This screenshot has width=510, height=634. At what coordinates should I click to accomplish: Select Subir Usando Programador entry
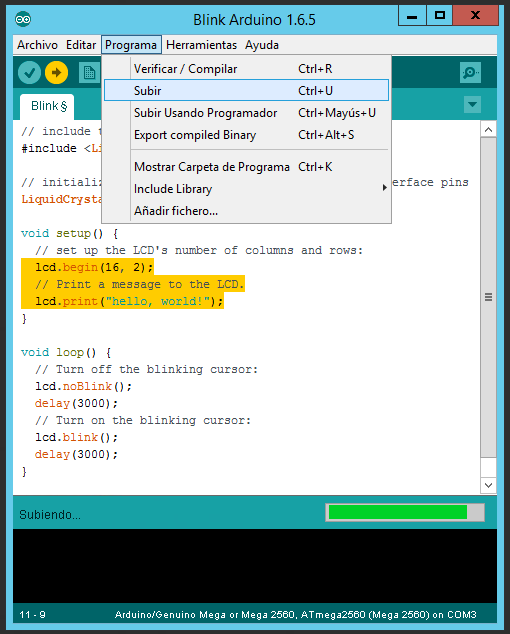(x=246, y=113)
